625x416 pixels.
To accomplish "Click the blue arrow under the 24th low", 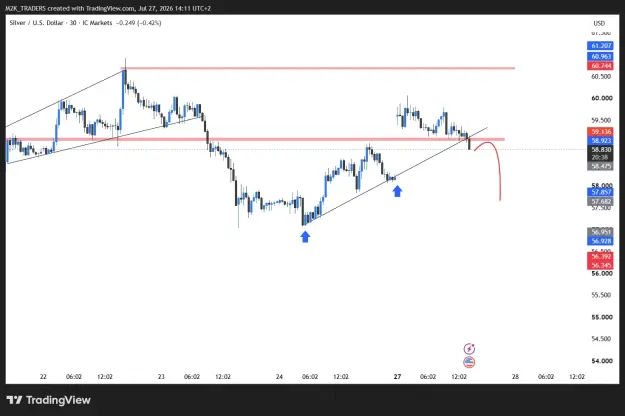I will click(x=305, y=237).
